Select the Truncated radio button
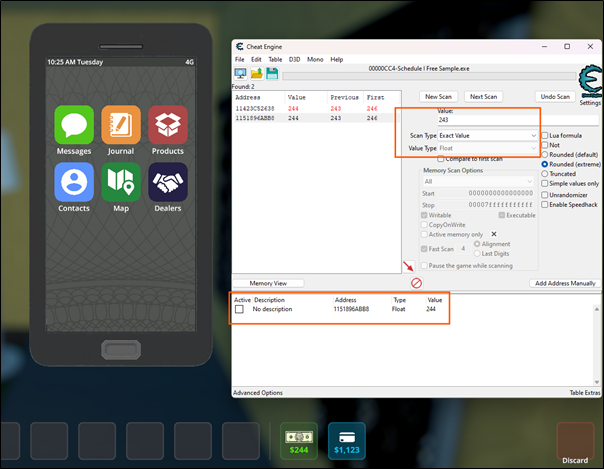 [544, 174]
